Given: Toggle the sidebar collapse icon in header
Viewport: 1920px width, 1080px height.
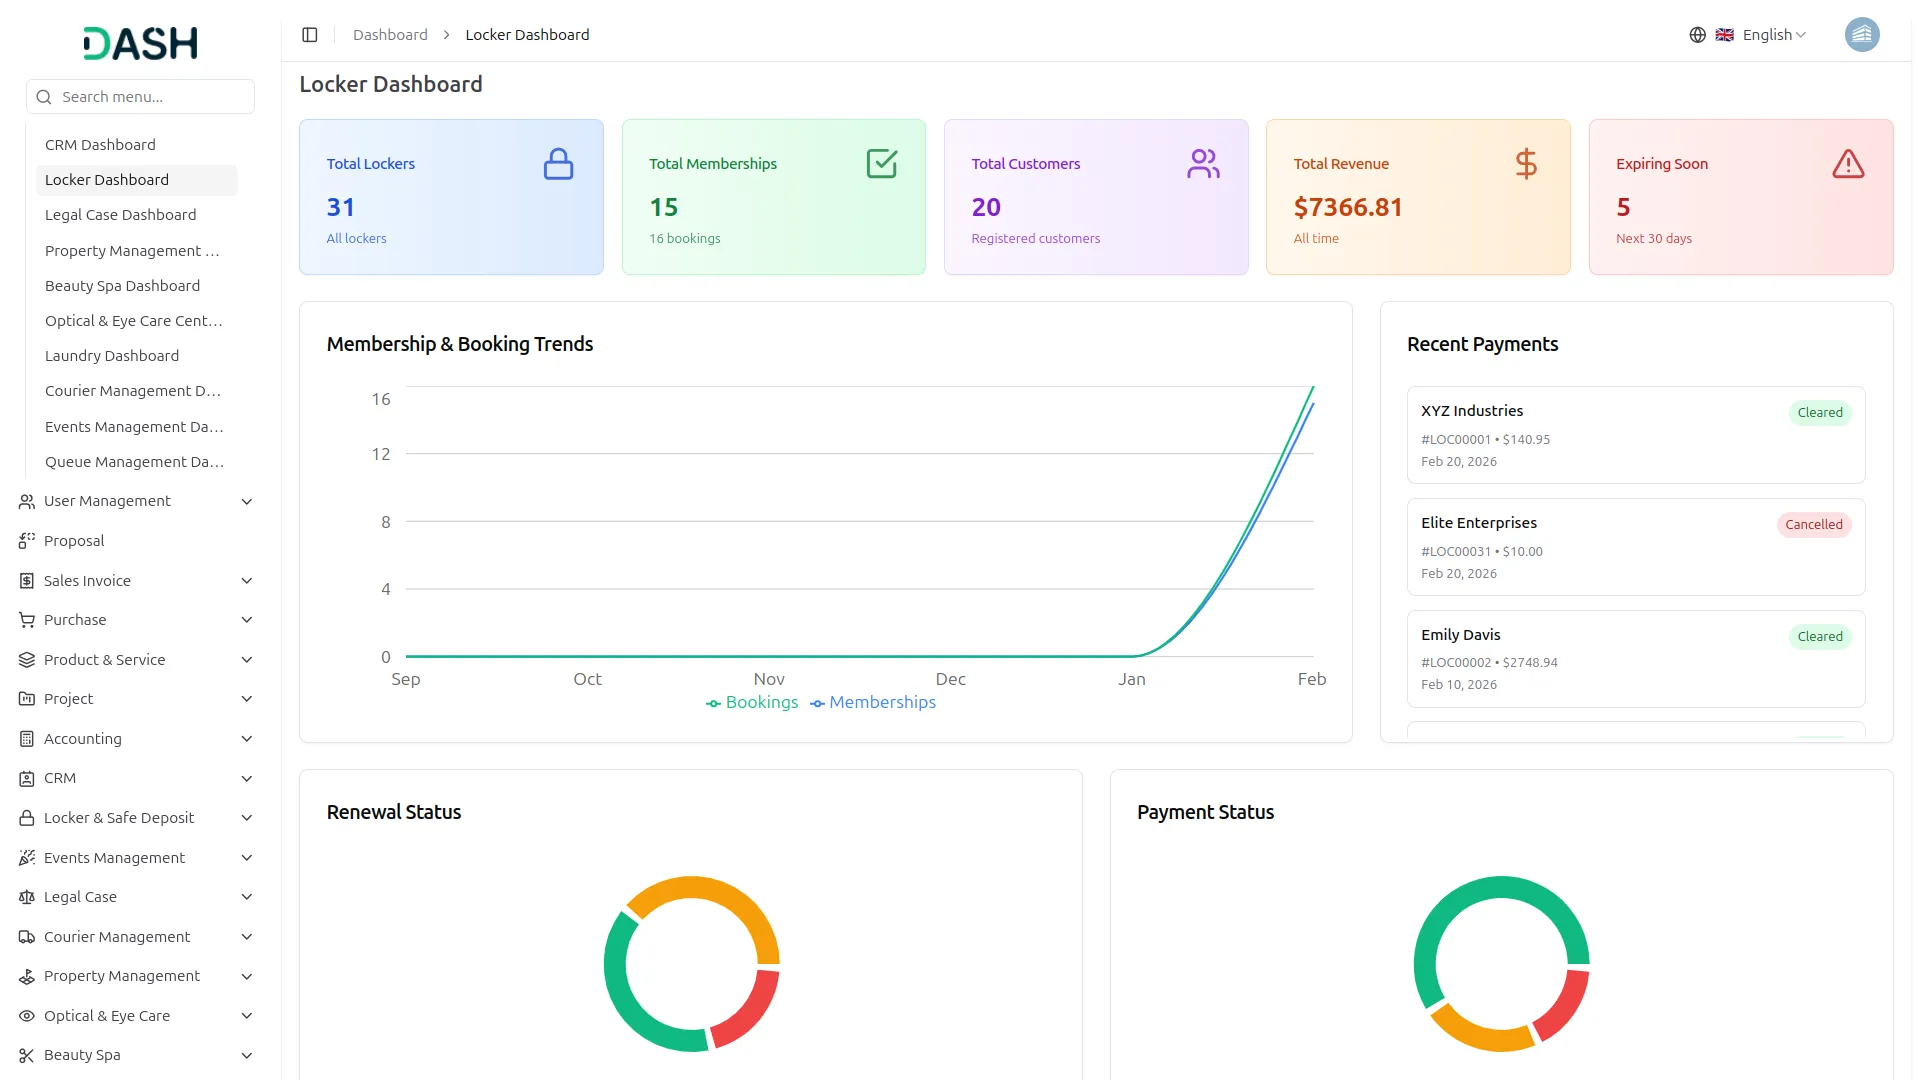Looking at the screenshot, I should 309,34.
